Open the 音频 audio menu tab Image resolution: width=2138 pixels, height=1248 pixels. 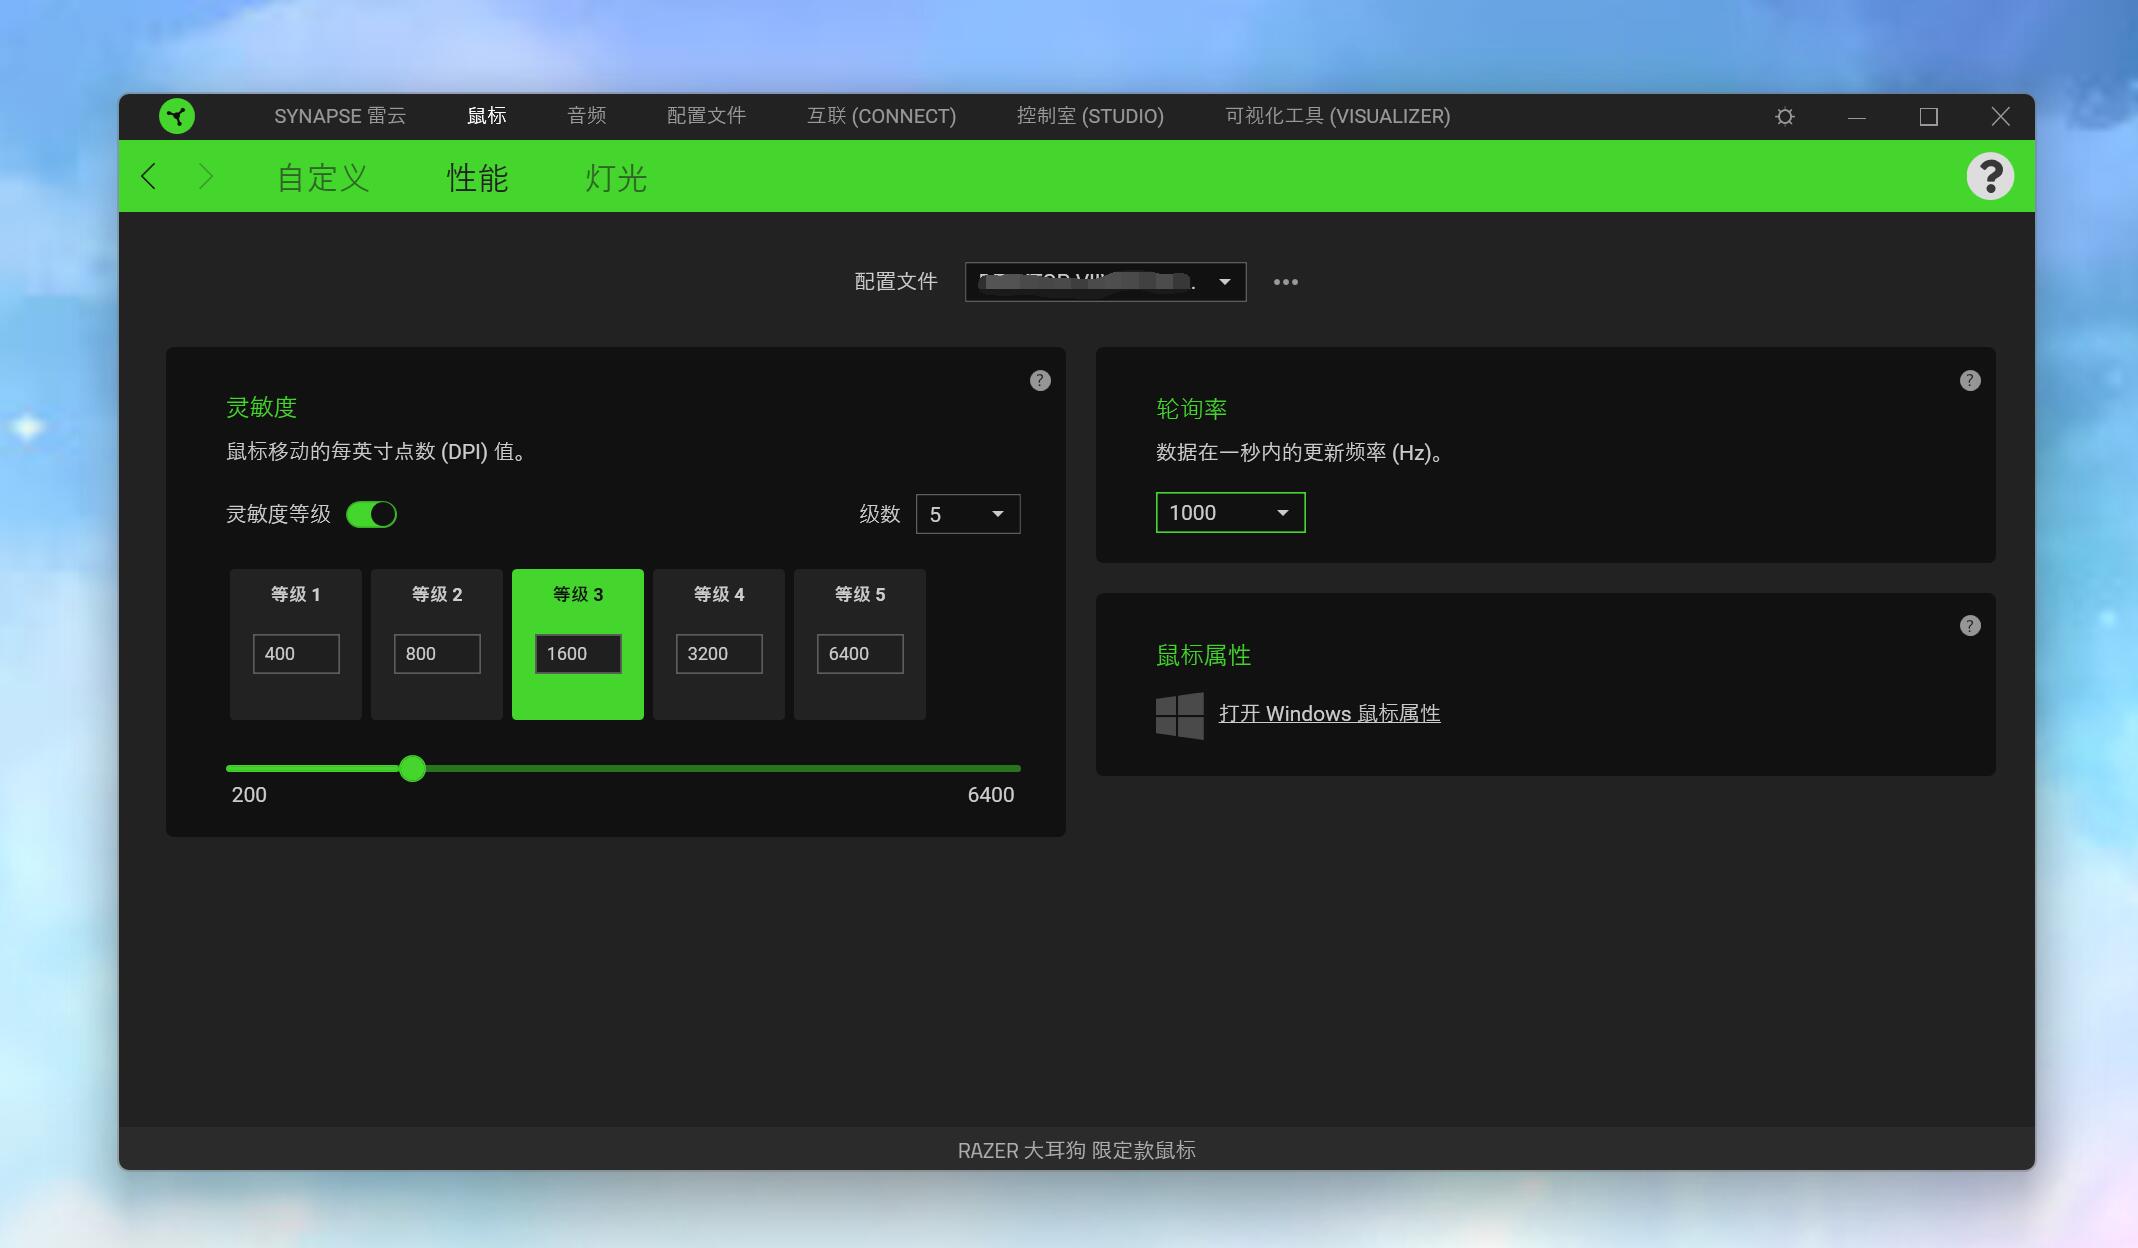[587, 116]
